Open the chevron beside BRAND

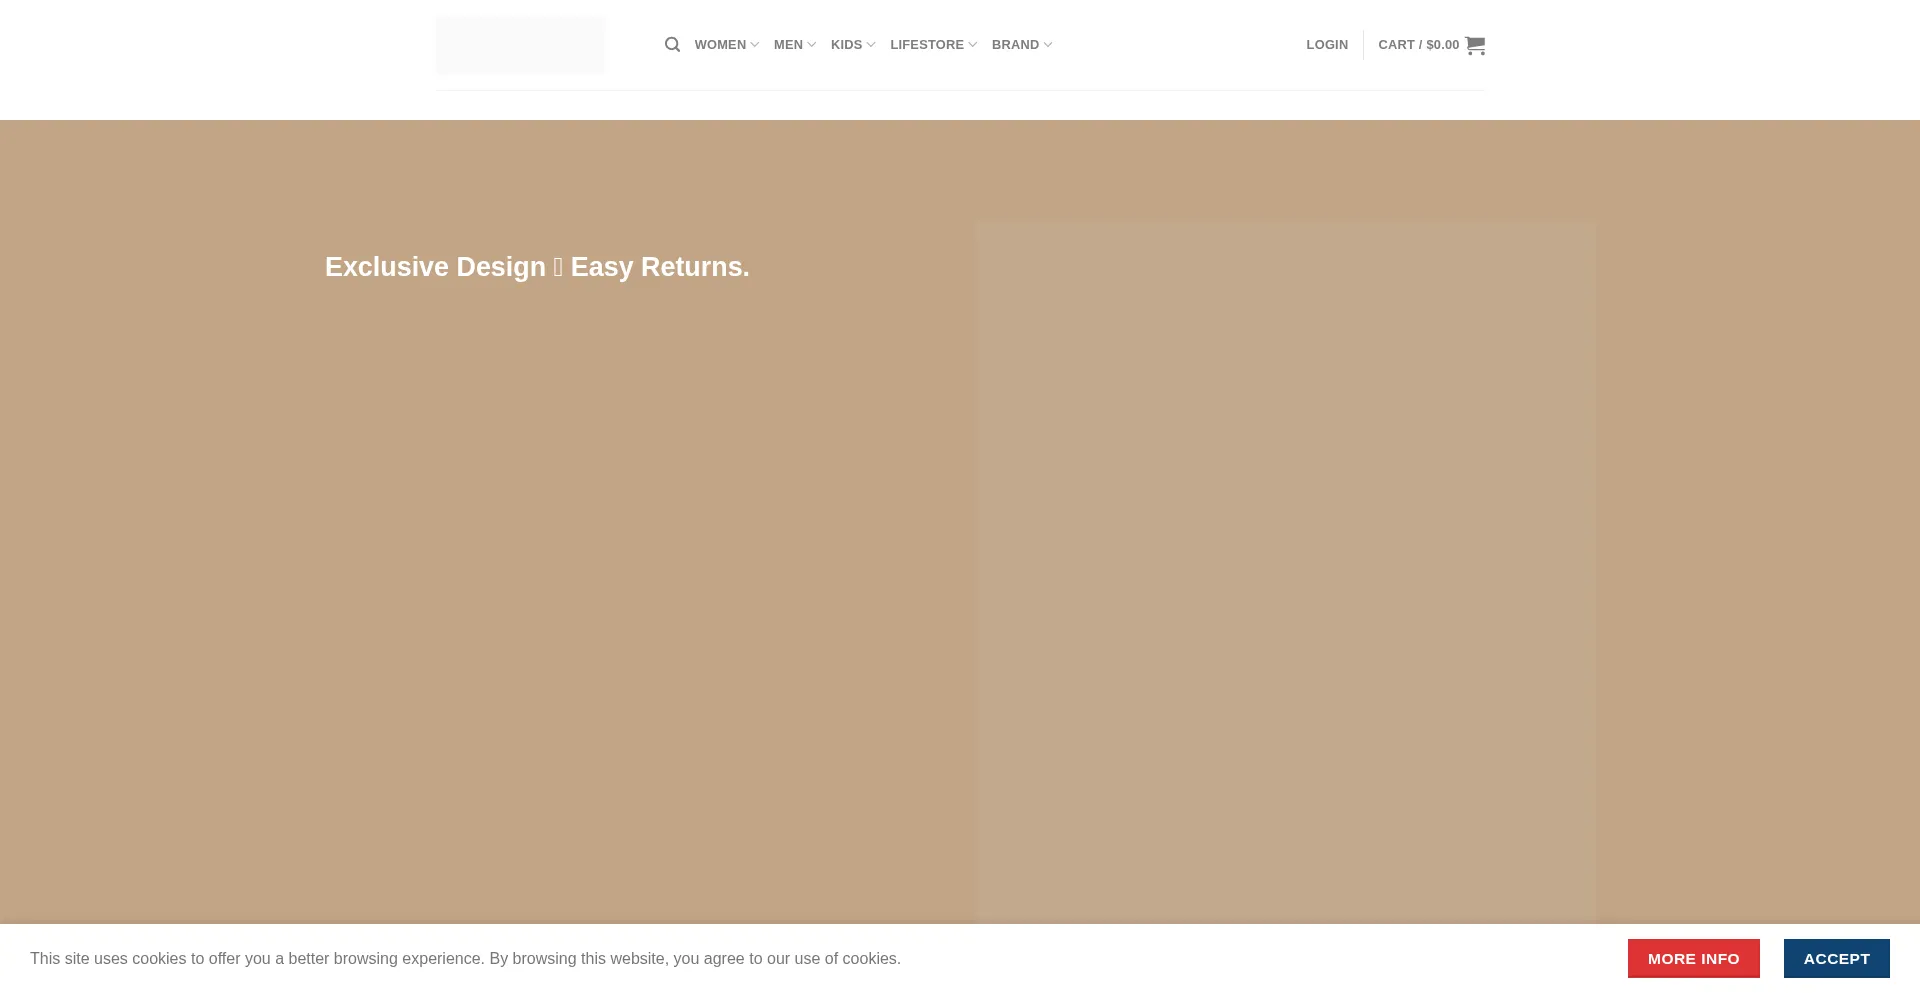tap(1048, 45)
